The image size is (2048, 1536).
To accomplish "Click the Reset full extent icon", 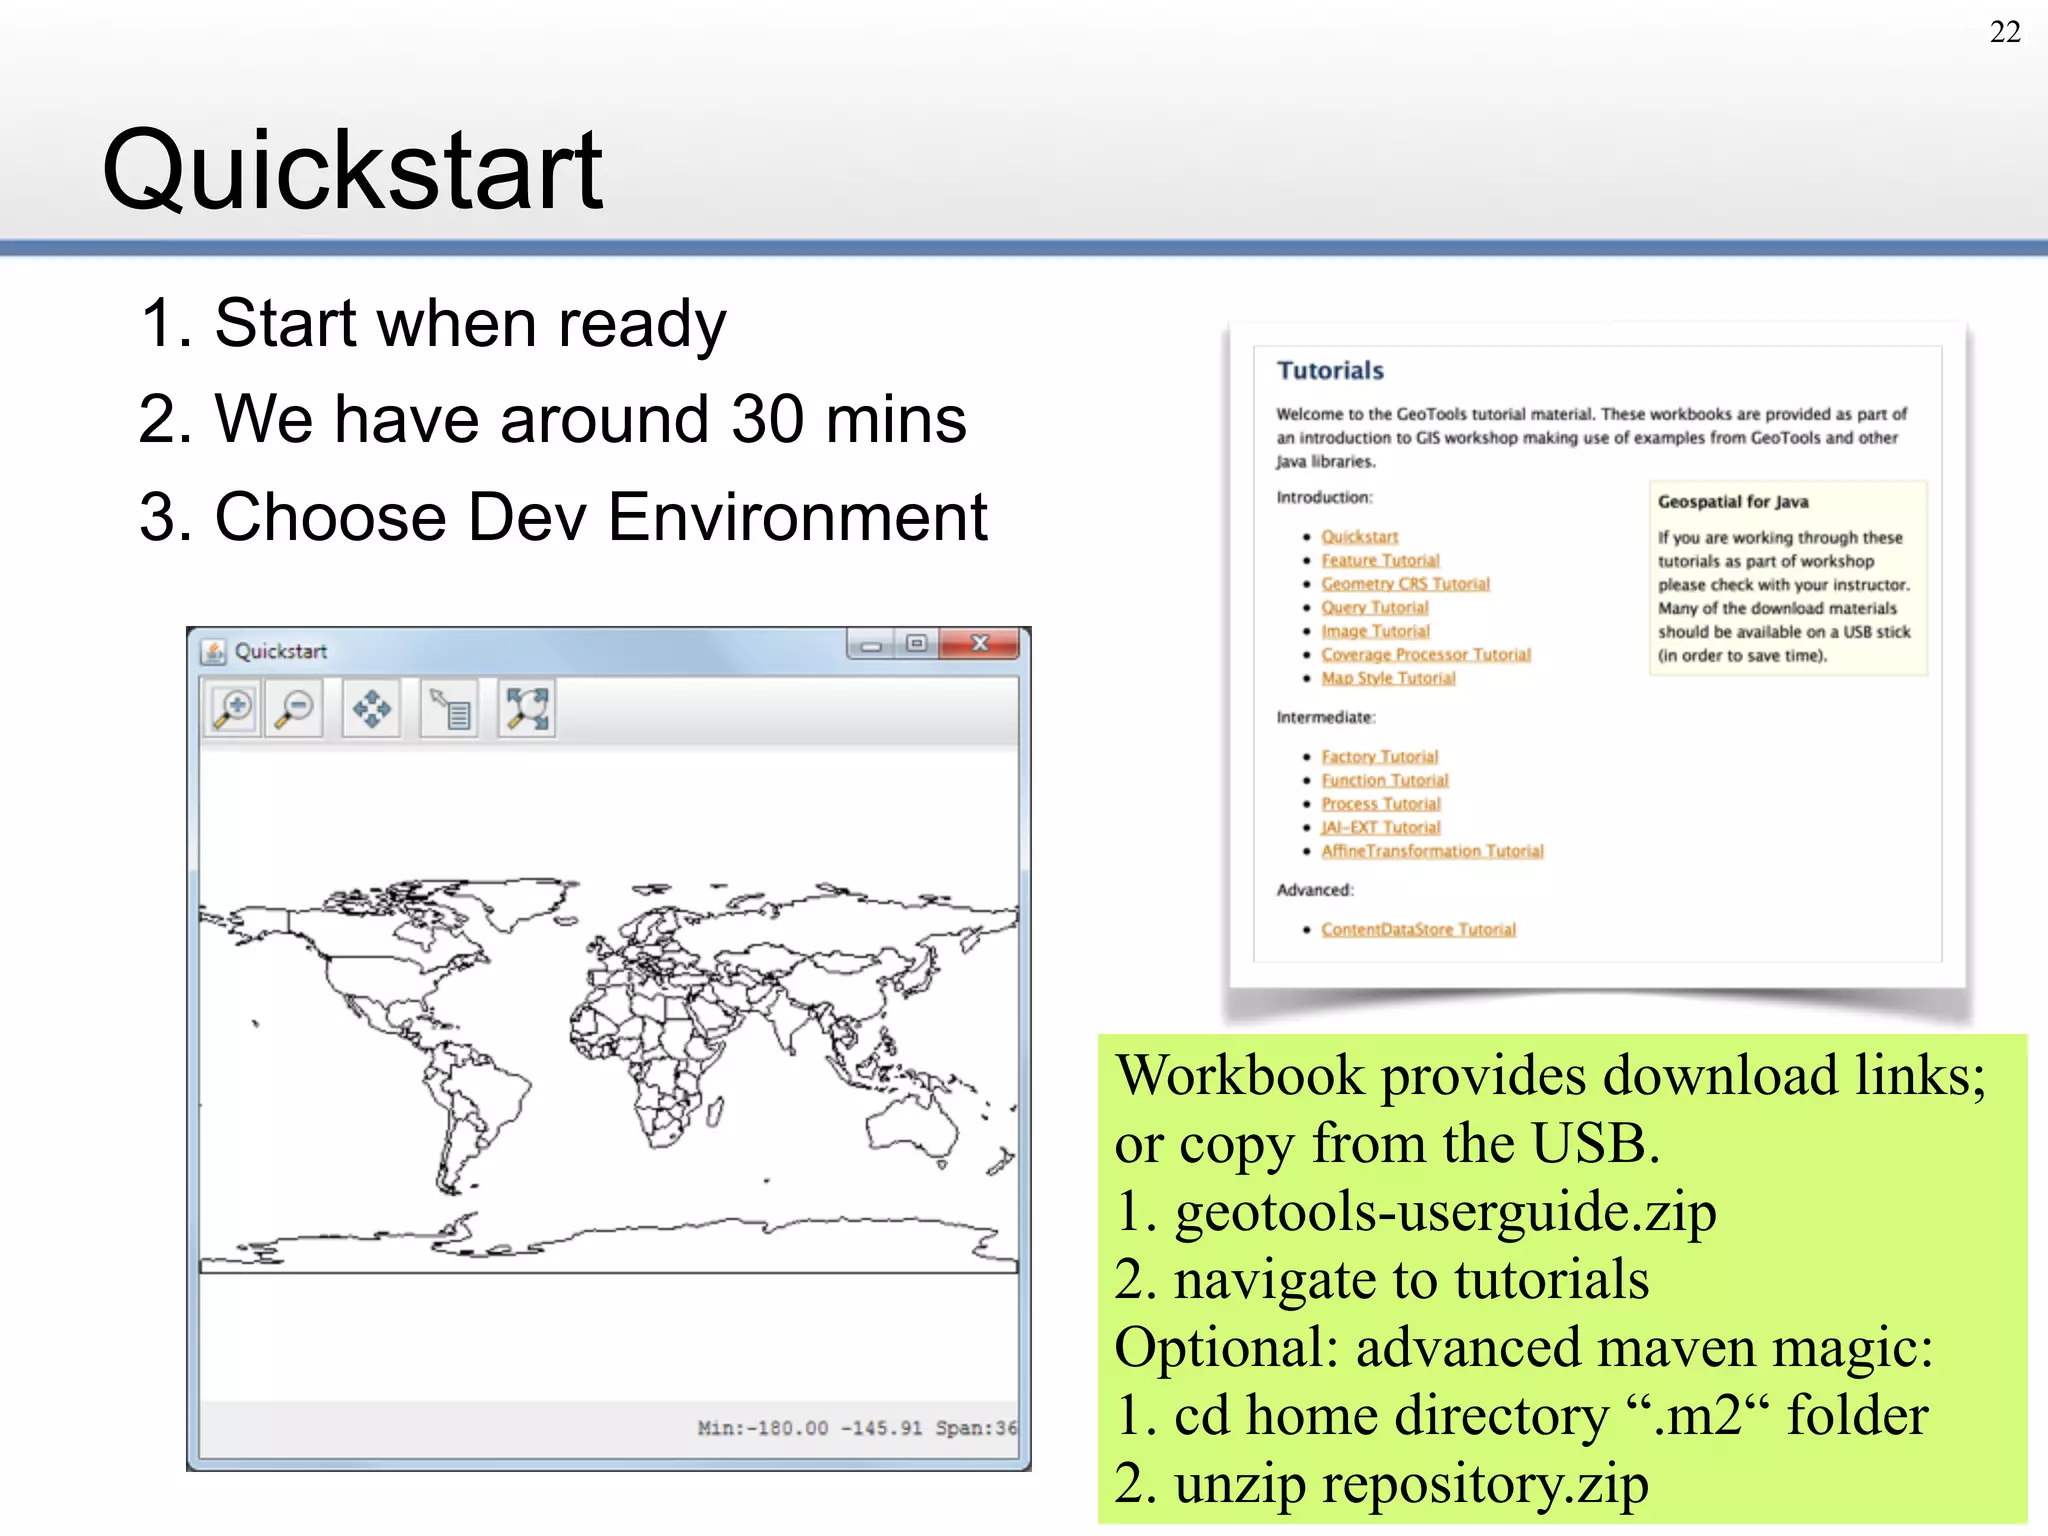I will (527, 708).
